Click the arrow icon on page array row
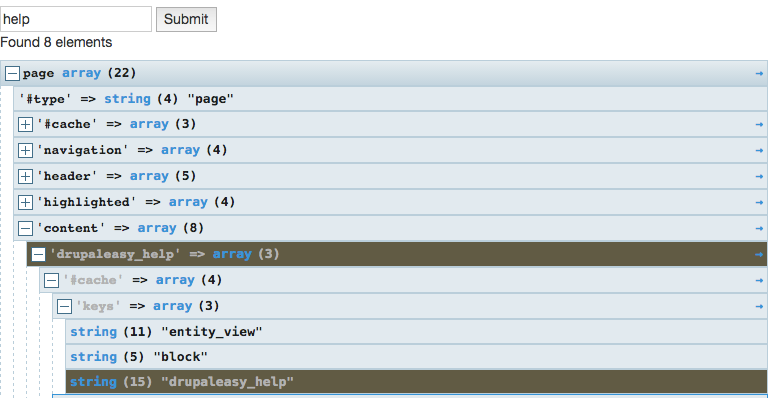This screenshot has width=768, height=398. [759, 73]
